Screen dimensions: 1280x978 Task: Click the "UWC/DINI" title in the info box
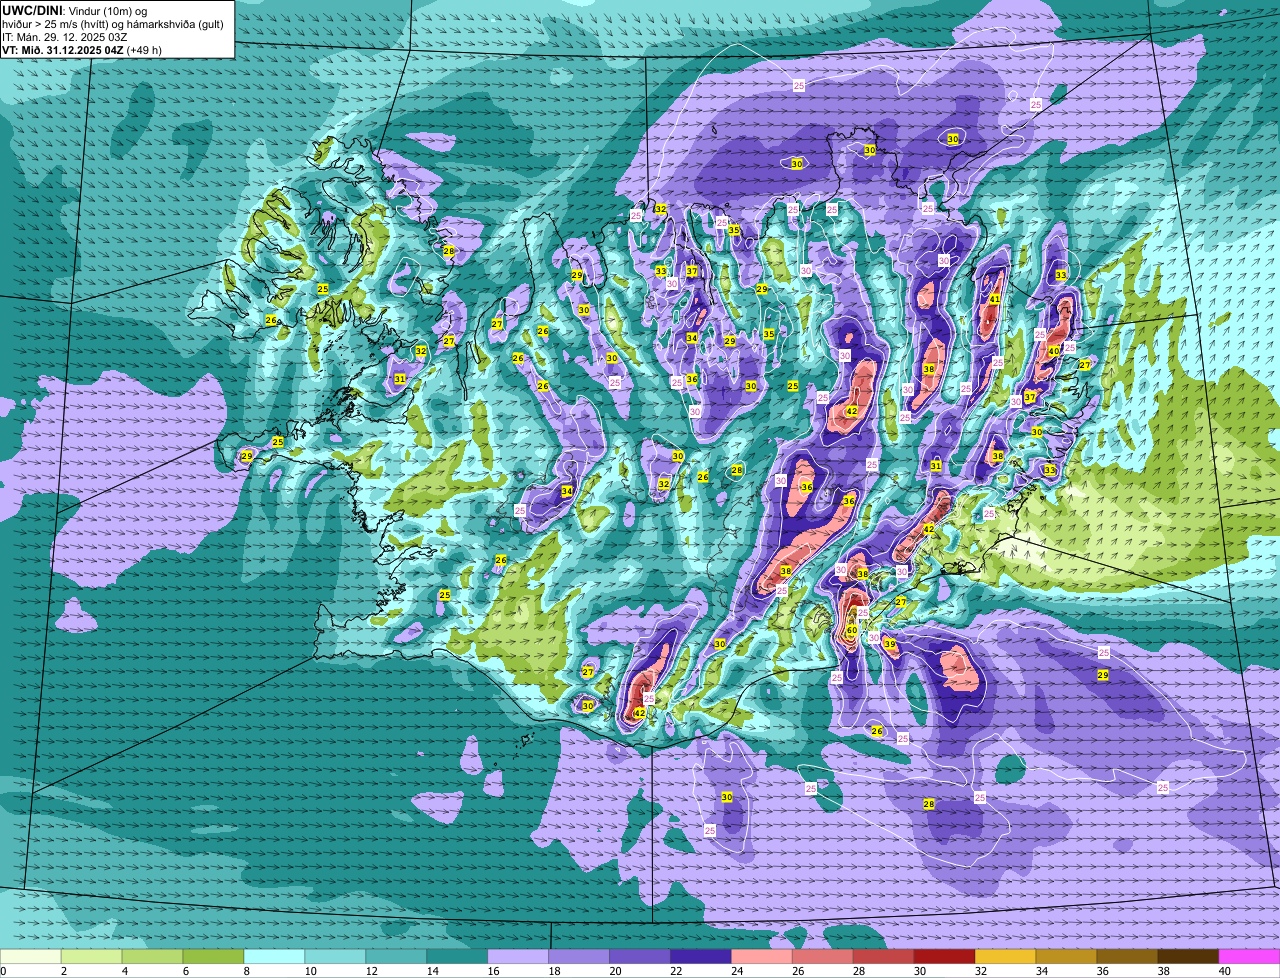click(30, 10)
